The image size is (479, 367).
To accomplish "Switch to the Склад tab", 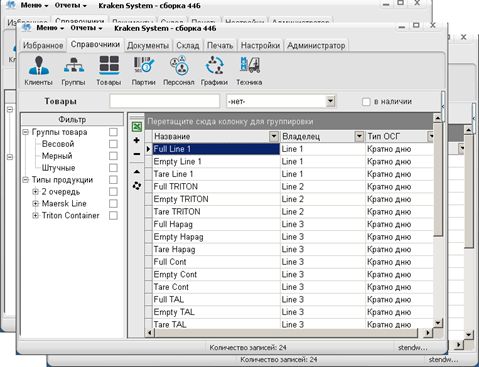I will click(188, 46).
